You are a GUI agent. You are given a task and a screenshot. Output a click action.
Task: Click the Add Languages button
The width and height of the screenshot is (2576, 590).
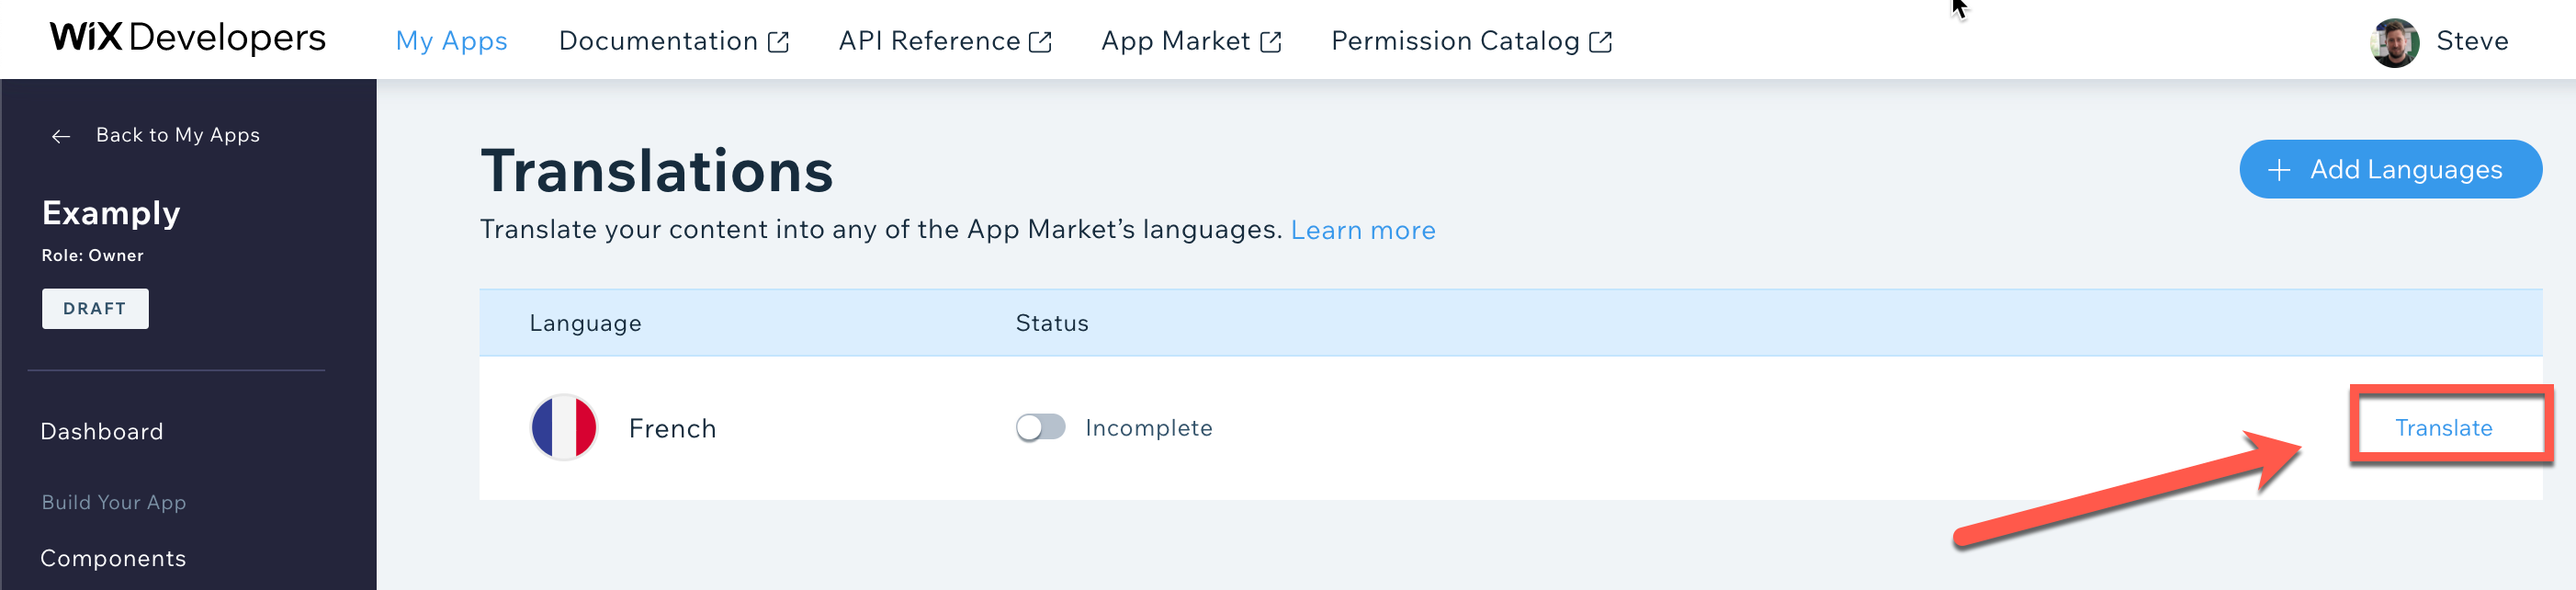click(2390, 169)
